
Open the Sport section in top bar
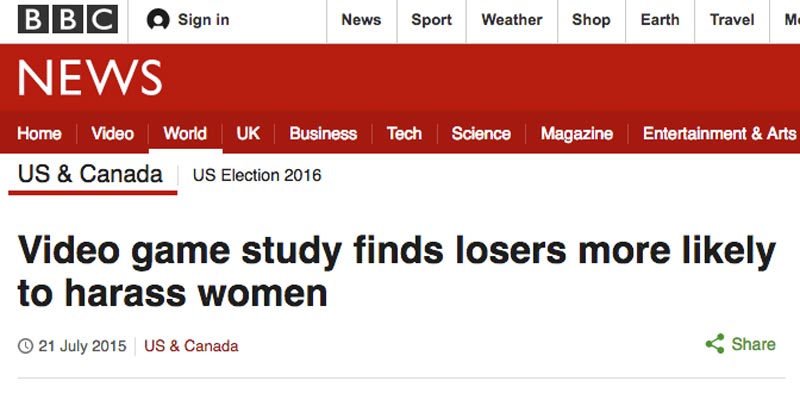pos(432,20)
